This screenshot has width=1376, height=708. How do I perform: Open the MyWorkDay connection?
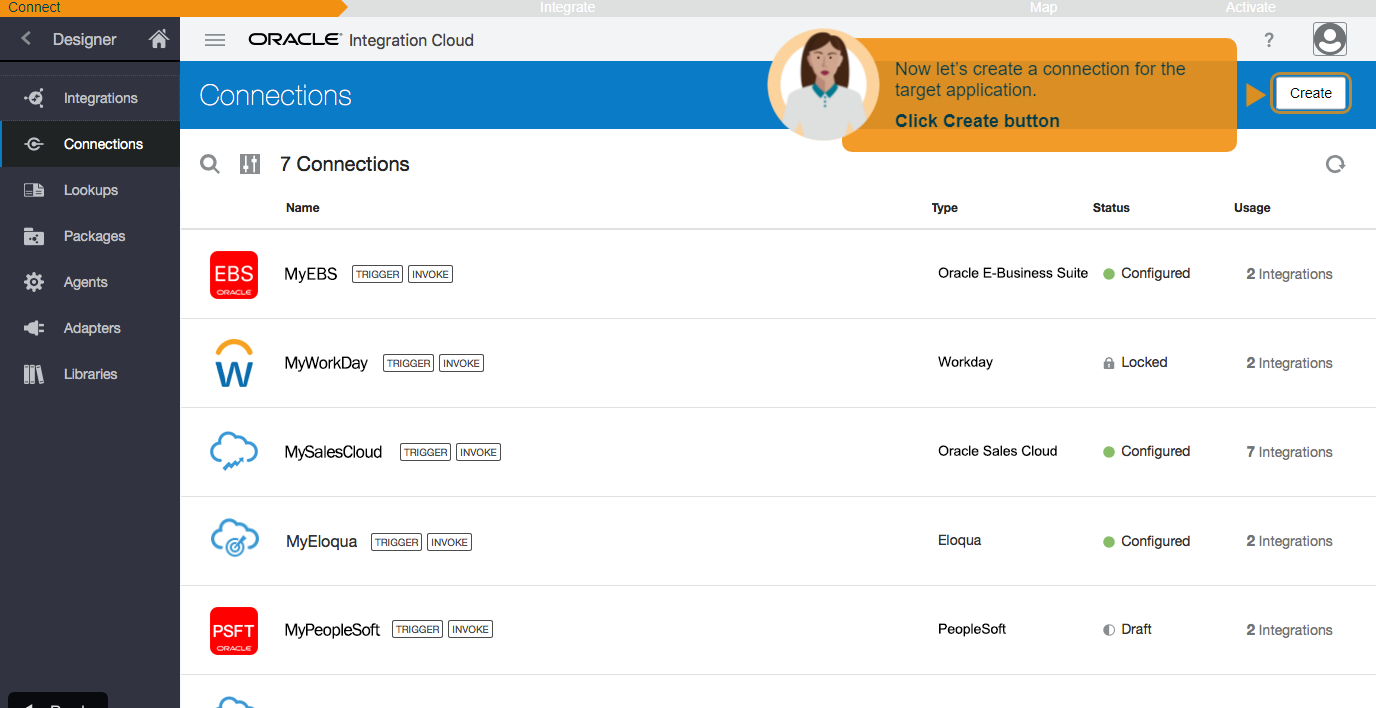click(326, 363)
